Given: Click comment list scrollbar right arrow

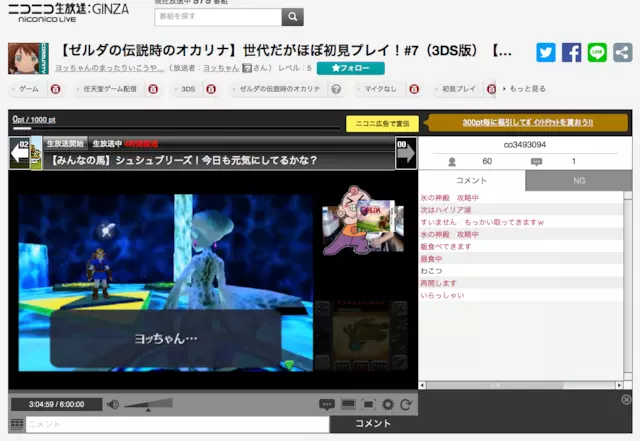Looking at the screenshot, I should [619, 385].
